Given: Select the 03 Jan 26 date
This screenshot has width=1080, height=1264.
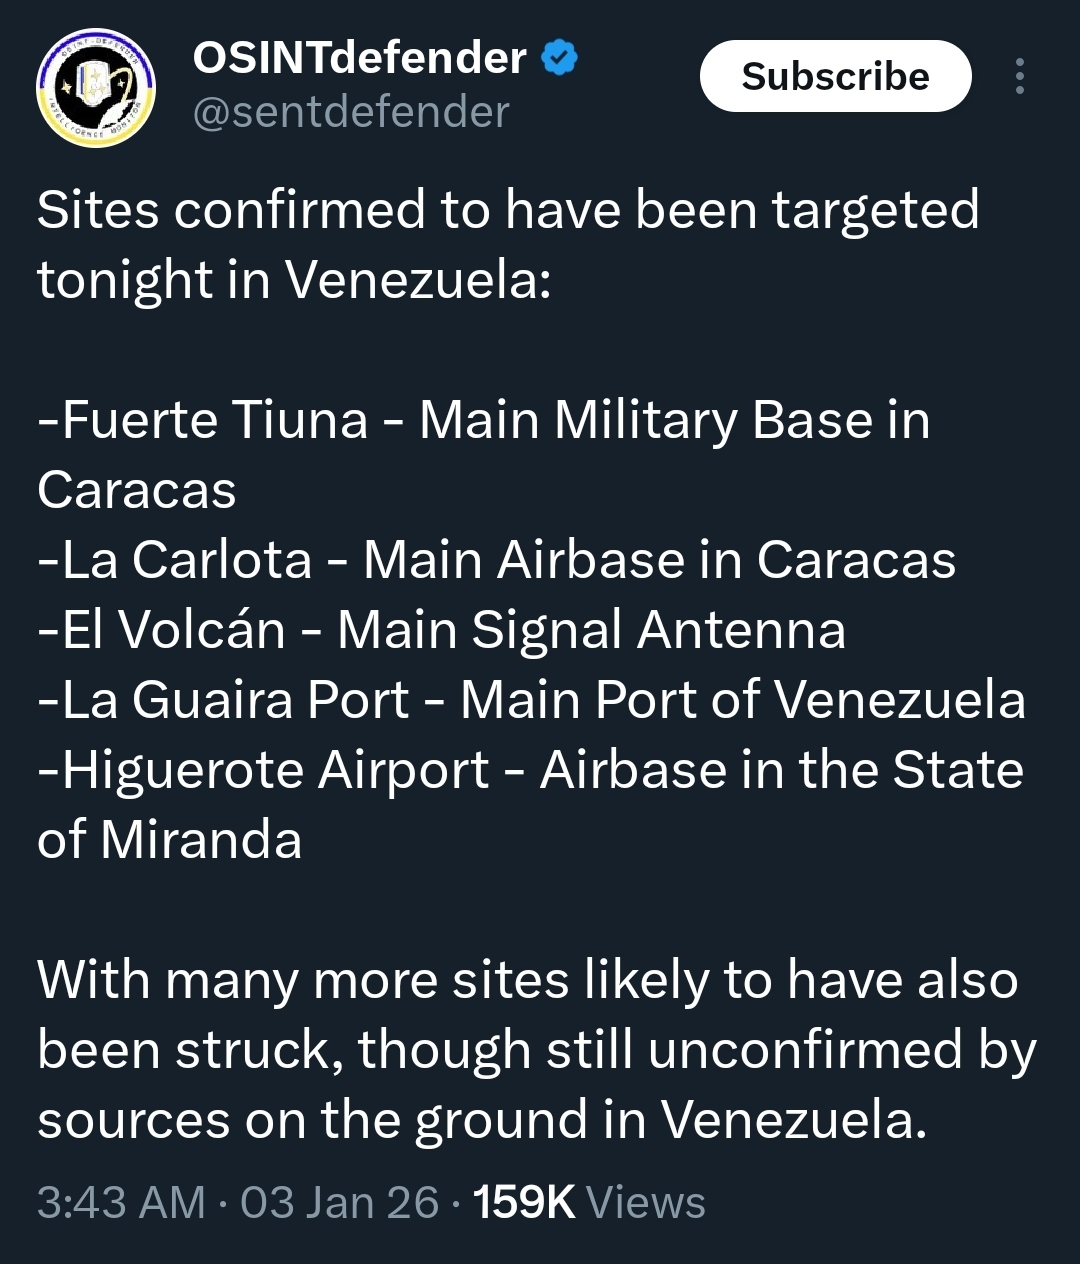Looking at the screenshot, I should [339, 1202].
